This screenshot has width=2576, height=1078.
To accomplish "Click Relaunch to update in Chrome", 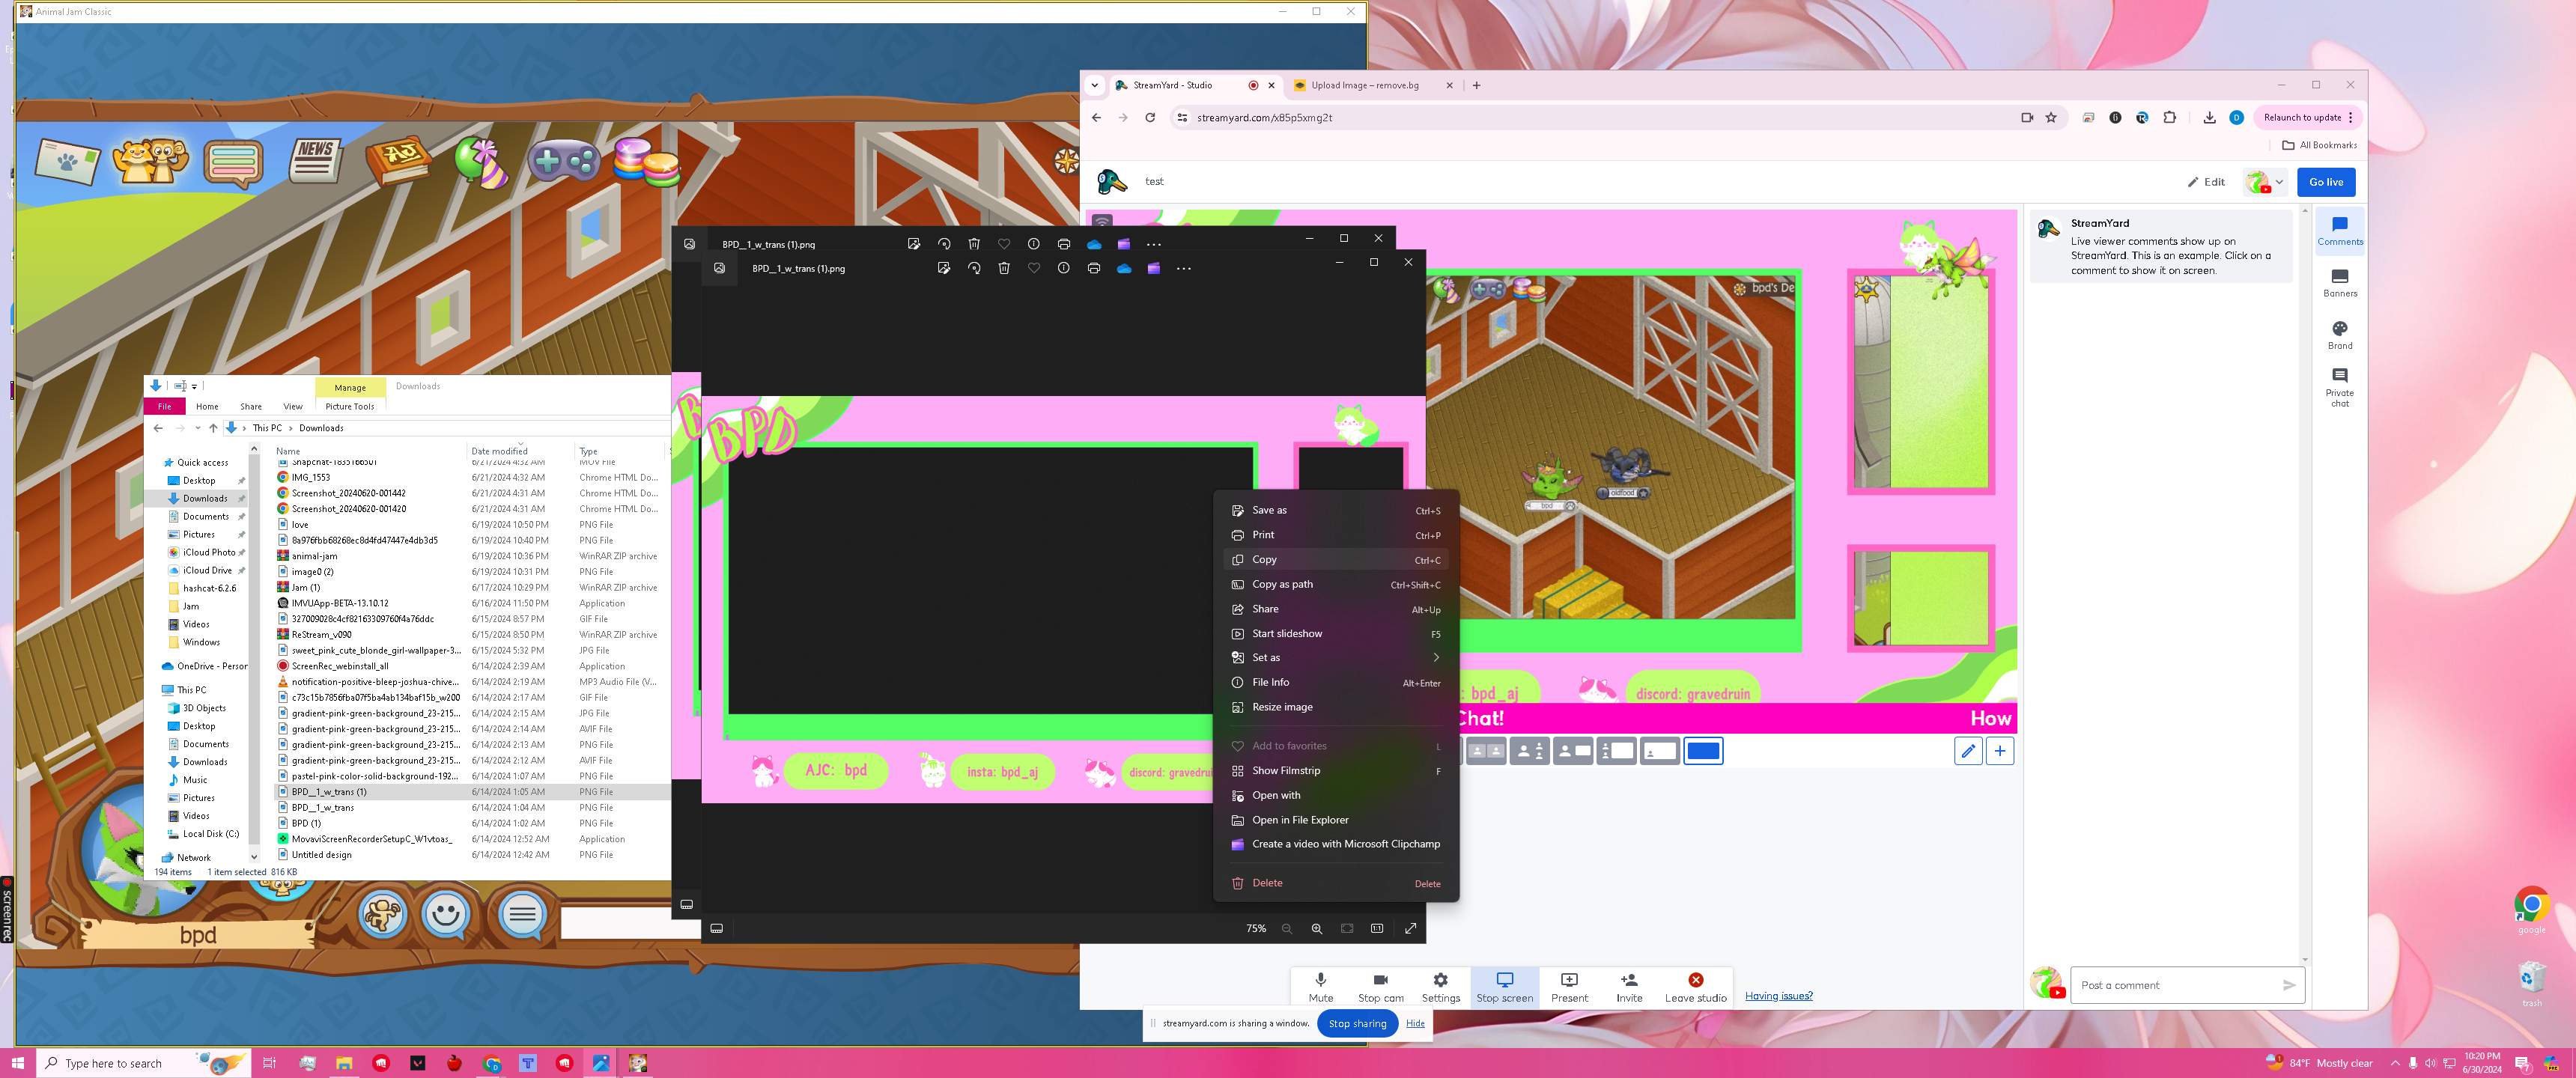I will 2307,118.
